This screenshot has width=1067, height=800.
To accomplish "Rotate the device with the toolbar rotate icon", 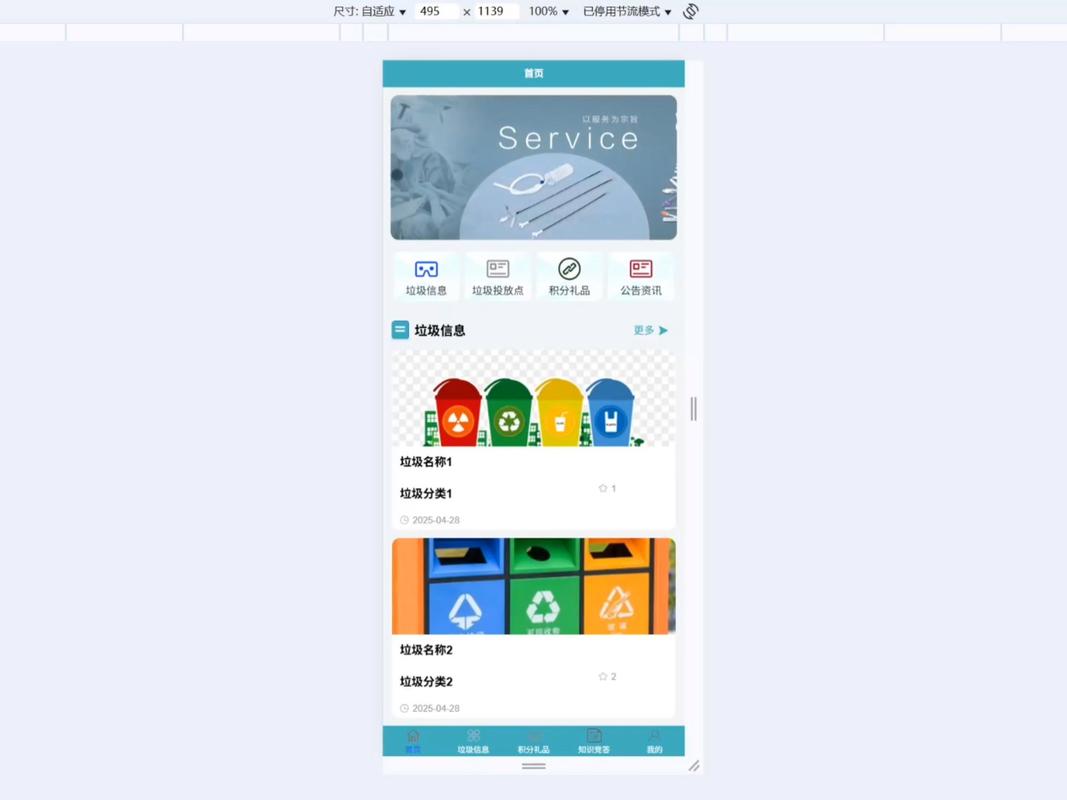I will (x=691, y=12).
